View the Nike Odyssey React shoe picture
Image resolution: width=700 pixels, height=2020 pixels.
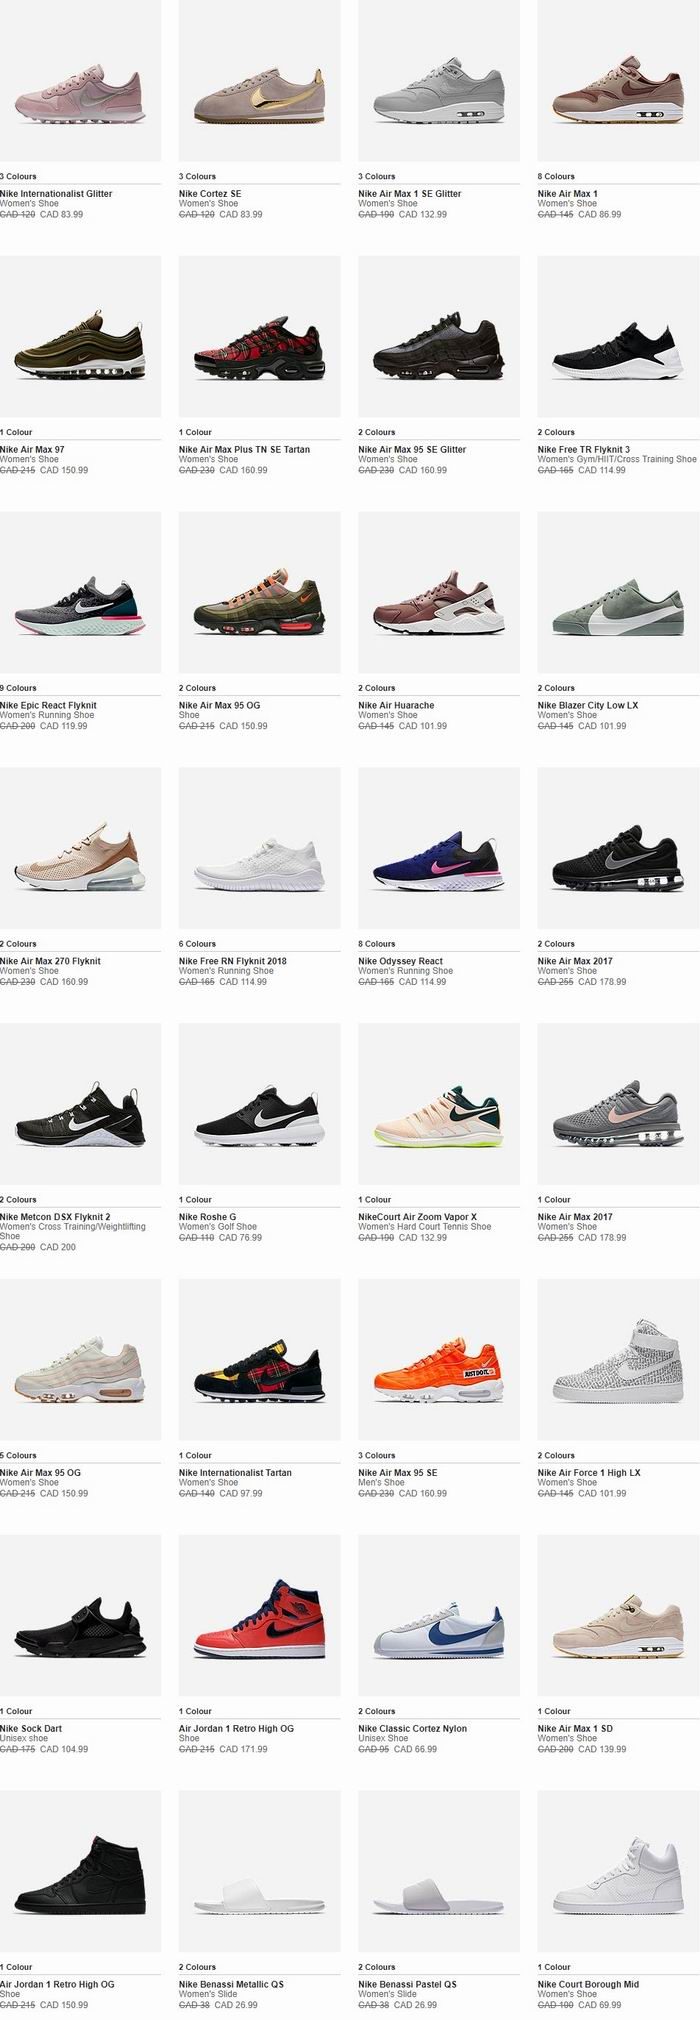pos(439,849)
